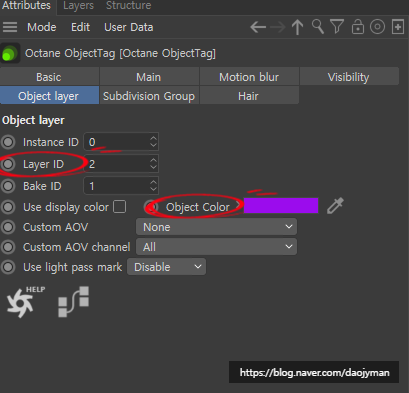Open the node editor icon beside HELP

coord(74,302)
